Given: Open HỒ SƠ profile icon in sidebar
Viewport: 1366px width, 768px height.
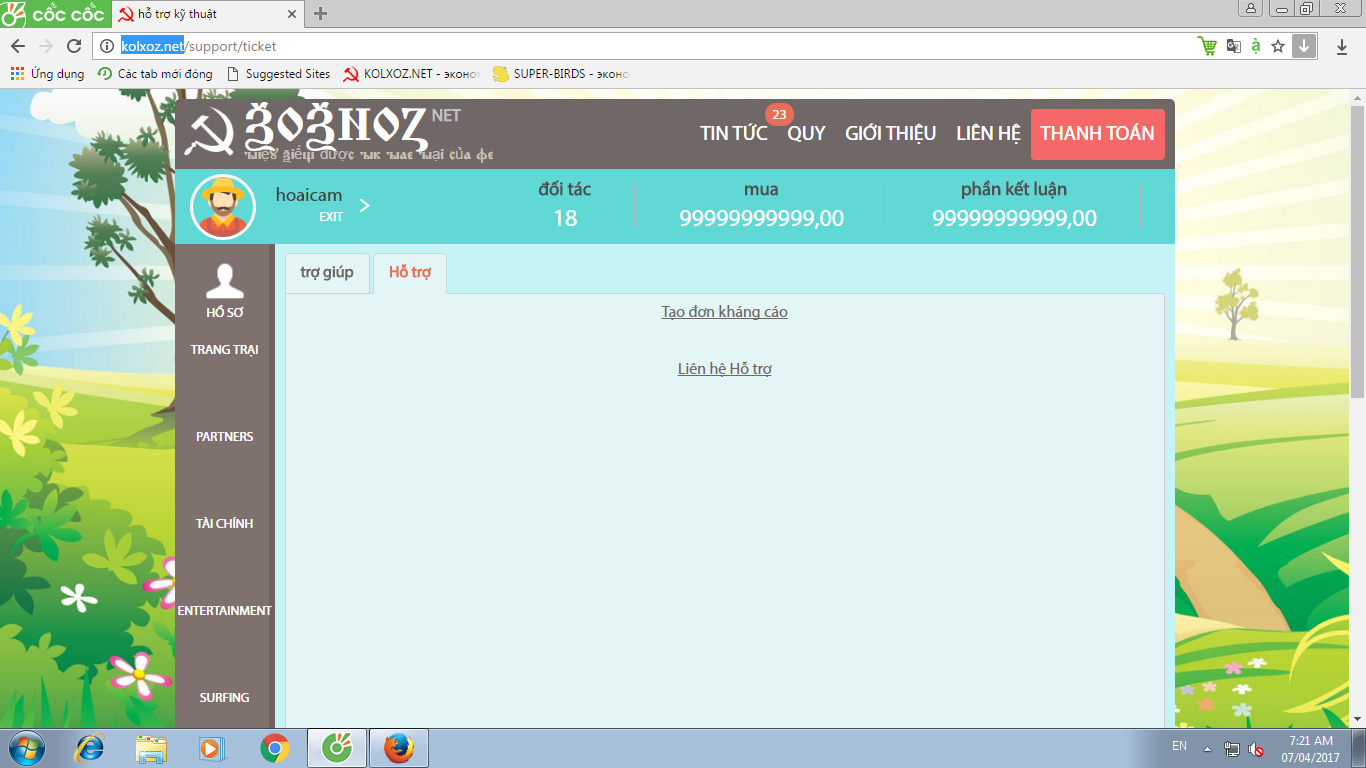Looking at the screenshot, I should (225, 291).
